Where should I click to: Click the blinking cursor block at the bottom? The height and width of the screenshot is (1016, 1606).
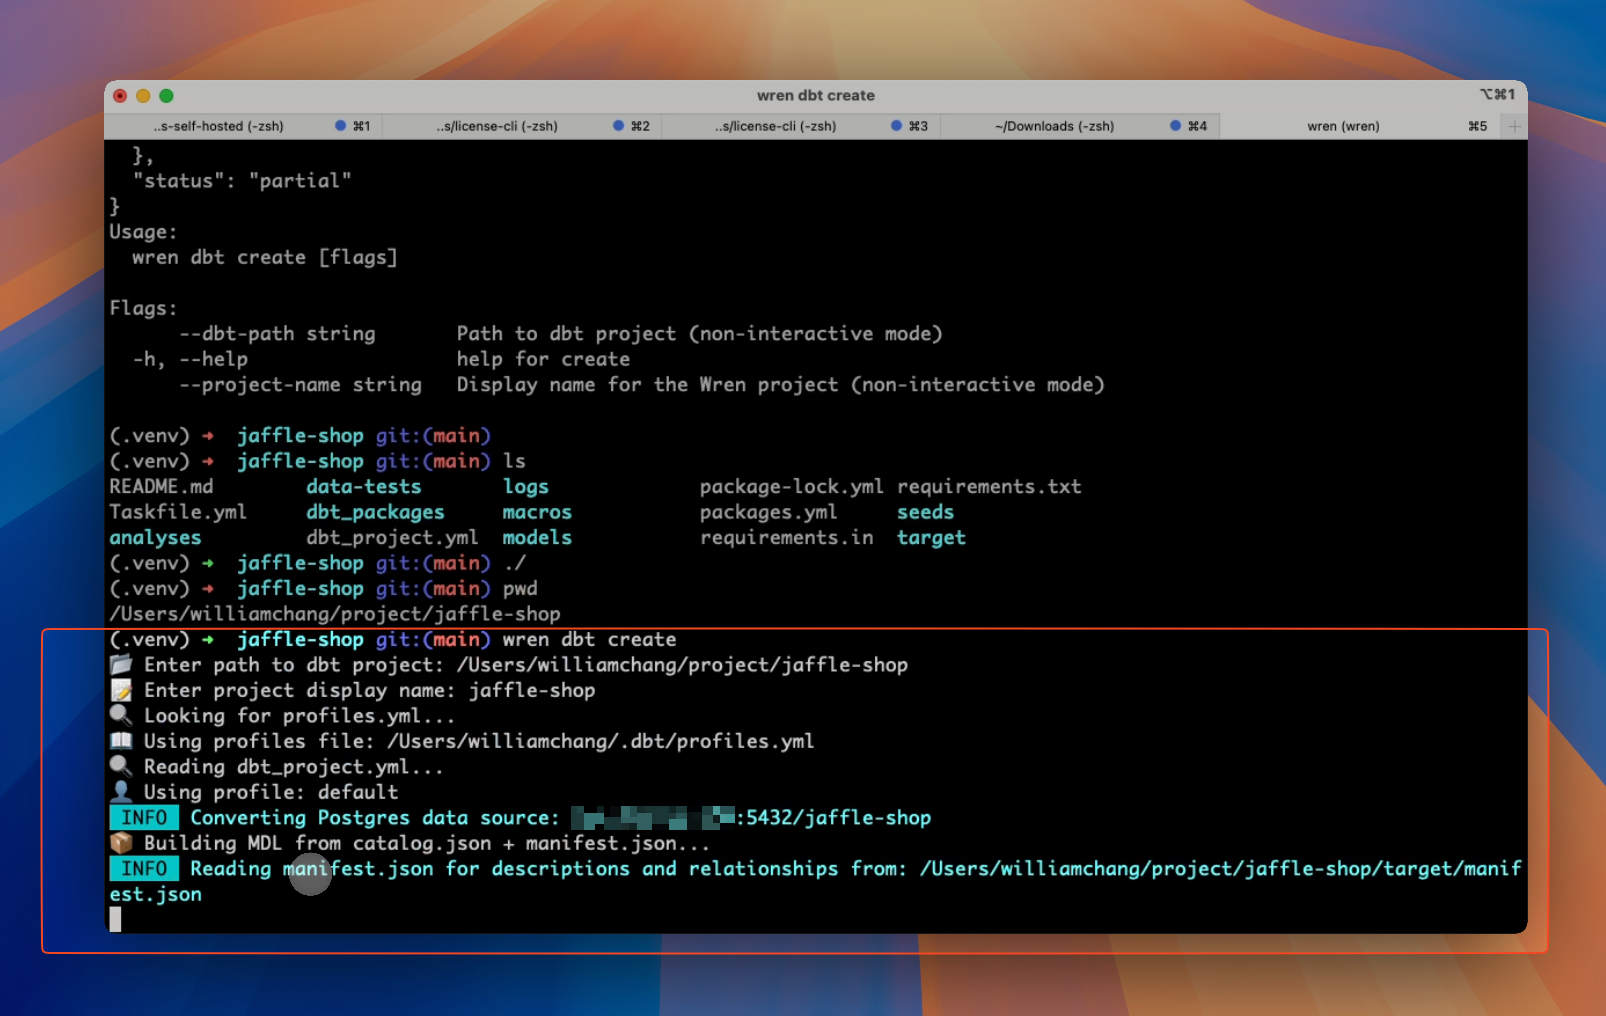(x=115, y=919)
